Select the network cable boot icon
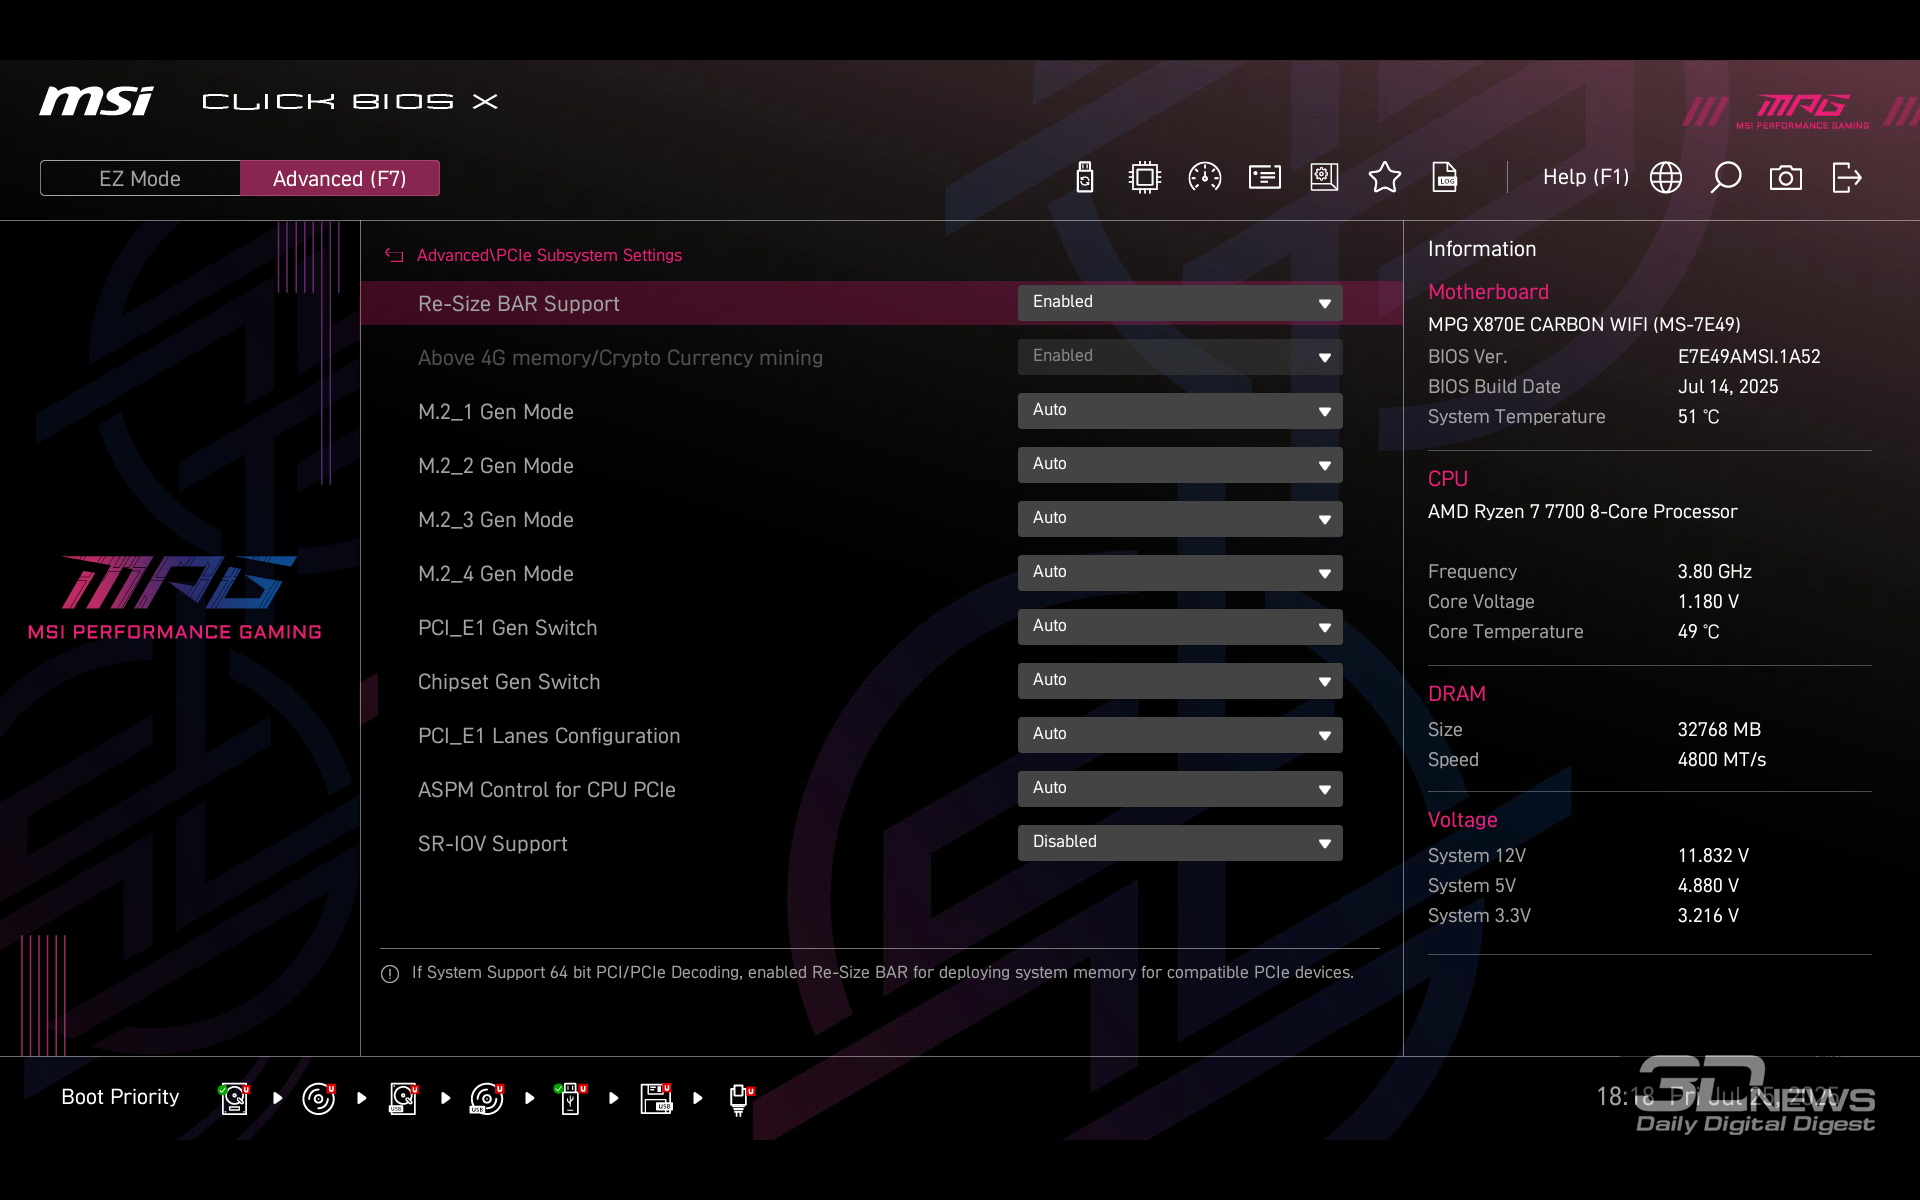The image size is (1920, 1200). pyautogui.click(x=741, y=1099)
